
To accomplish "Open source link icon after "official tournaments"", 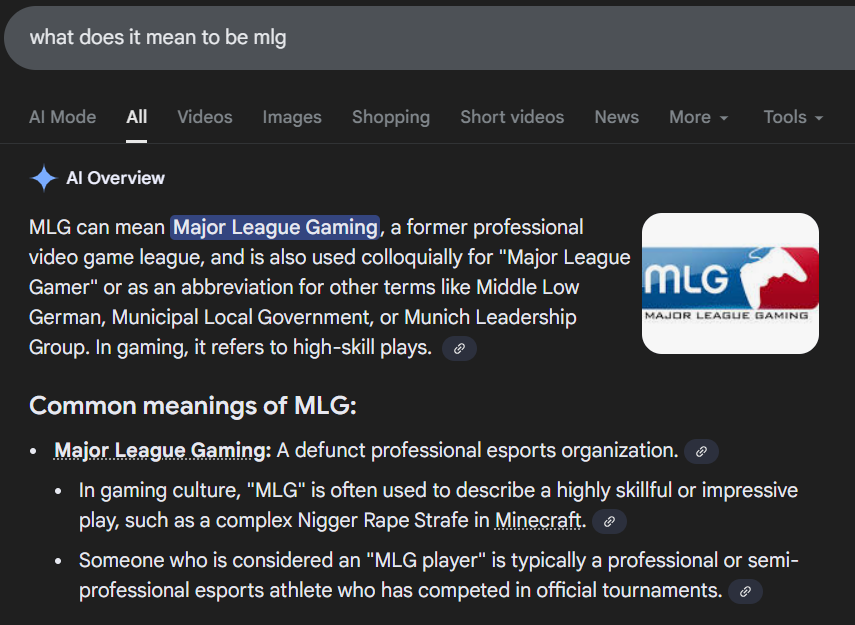I will coord(745,591).
